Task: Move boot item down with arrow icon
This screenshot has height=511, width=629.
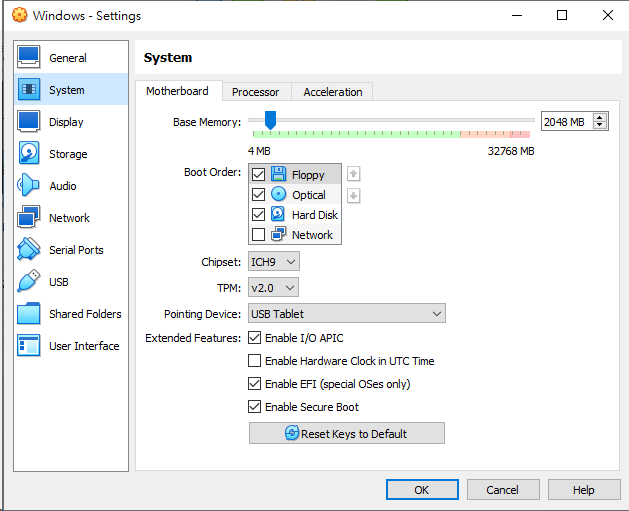Action: [x=353, y=195]
